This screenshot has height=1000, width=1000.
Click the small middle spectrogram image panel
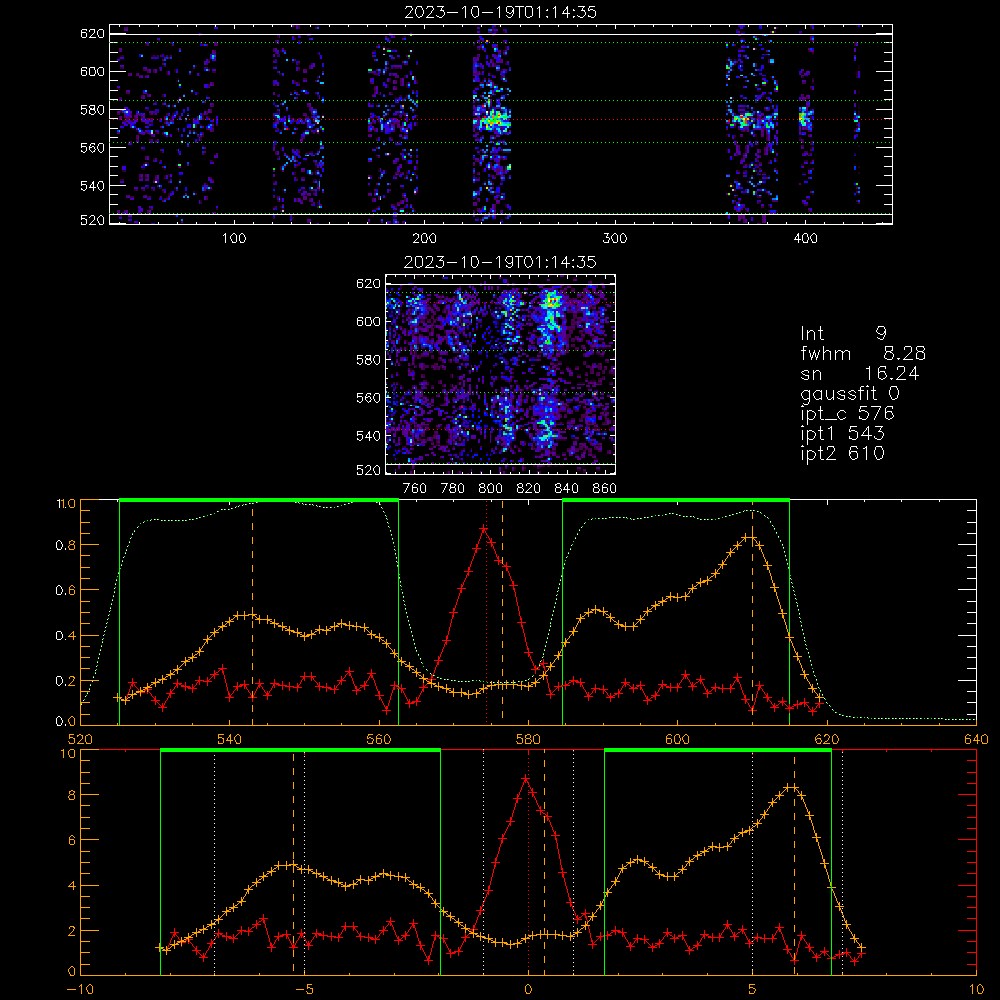(x=500, y=374)
